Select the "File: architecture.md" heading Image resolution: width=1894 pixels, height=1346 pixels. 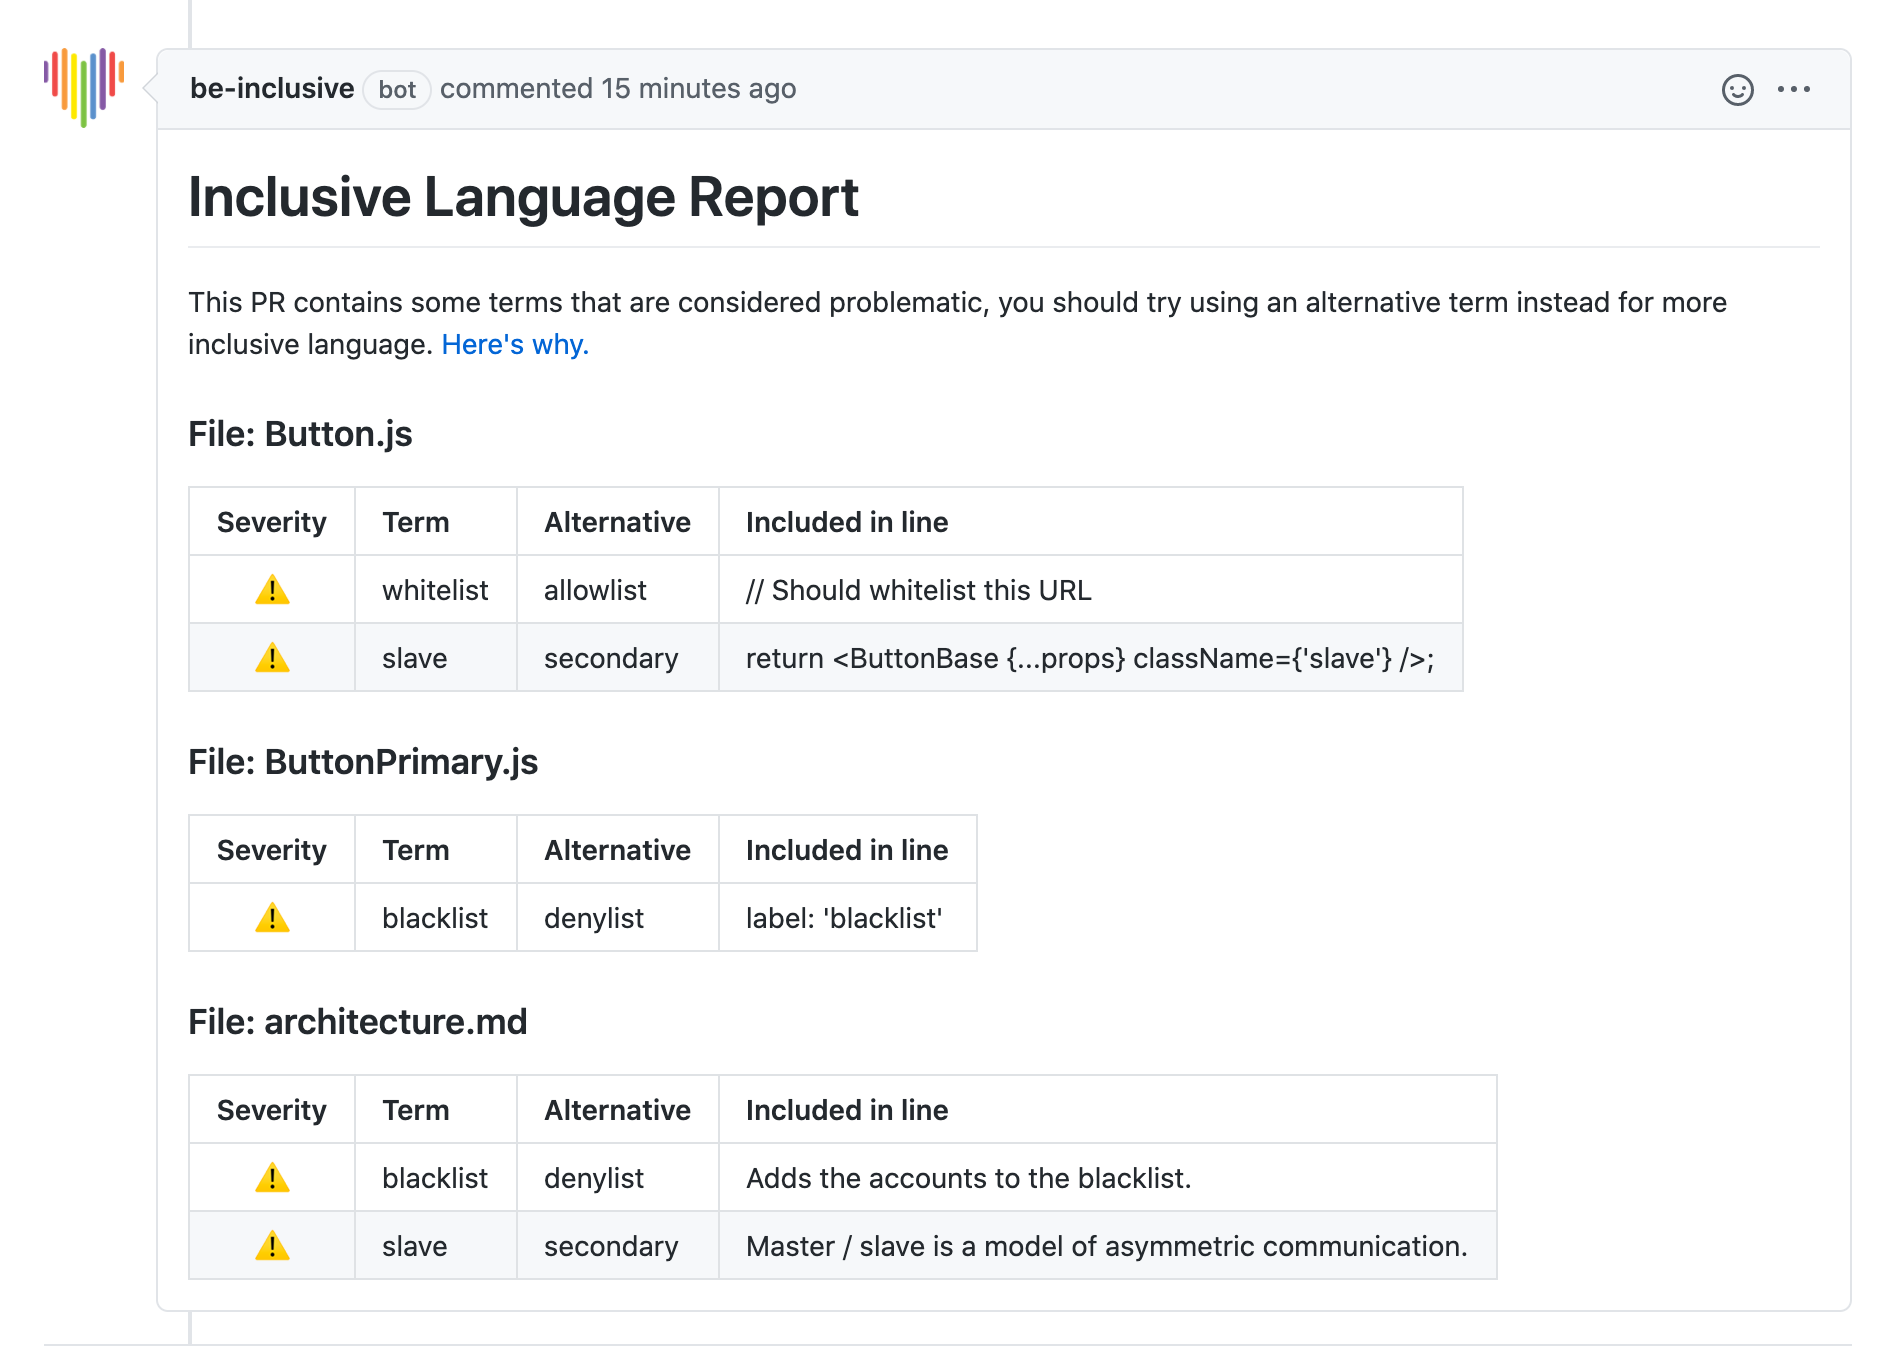coord(357,1022)
